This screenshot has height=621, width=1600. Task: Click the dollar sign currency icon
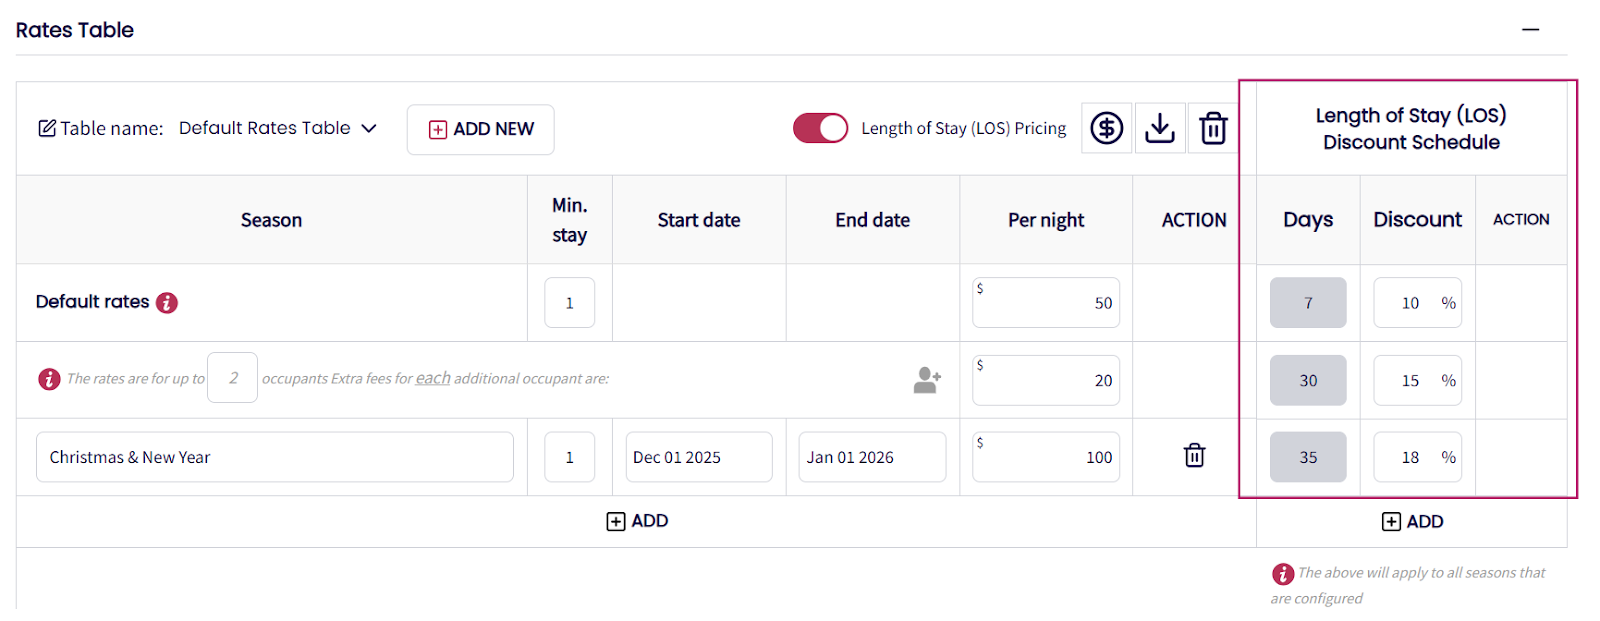click(1106, 128)
